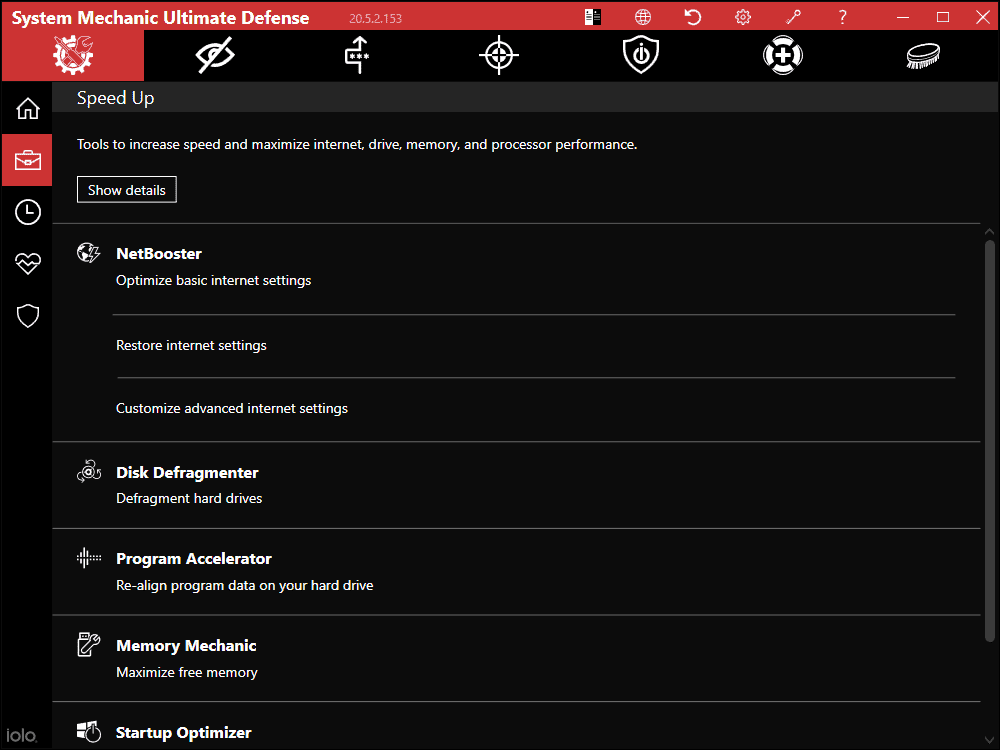
Task: Select the Search and Recover icon
Action: coord(782,55)
